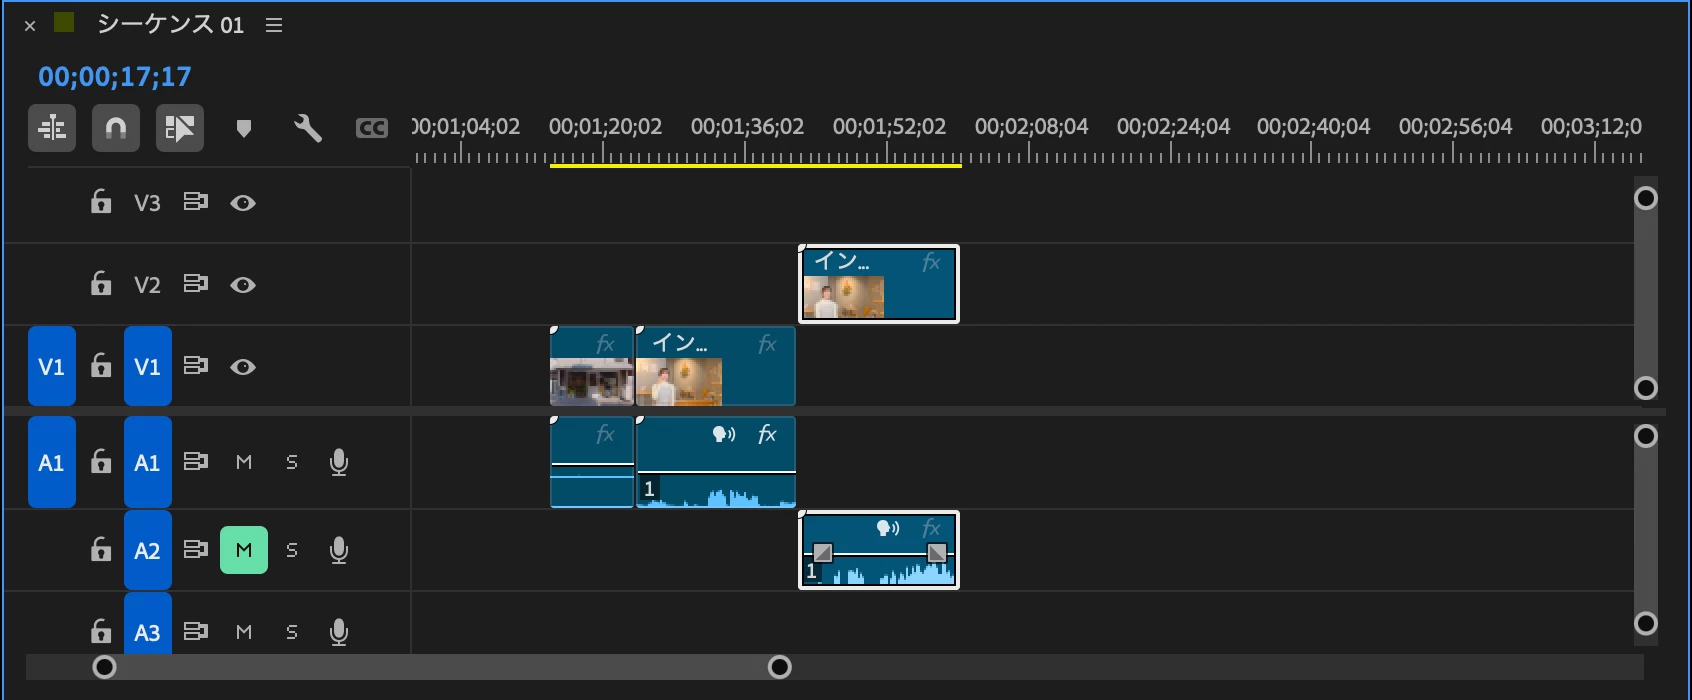Toggle sync lock on A2
This screenshot has width=1692, height=700.
click(195, 550)
